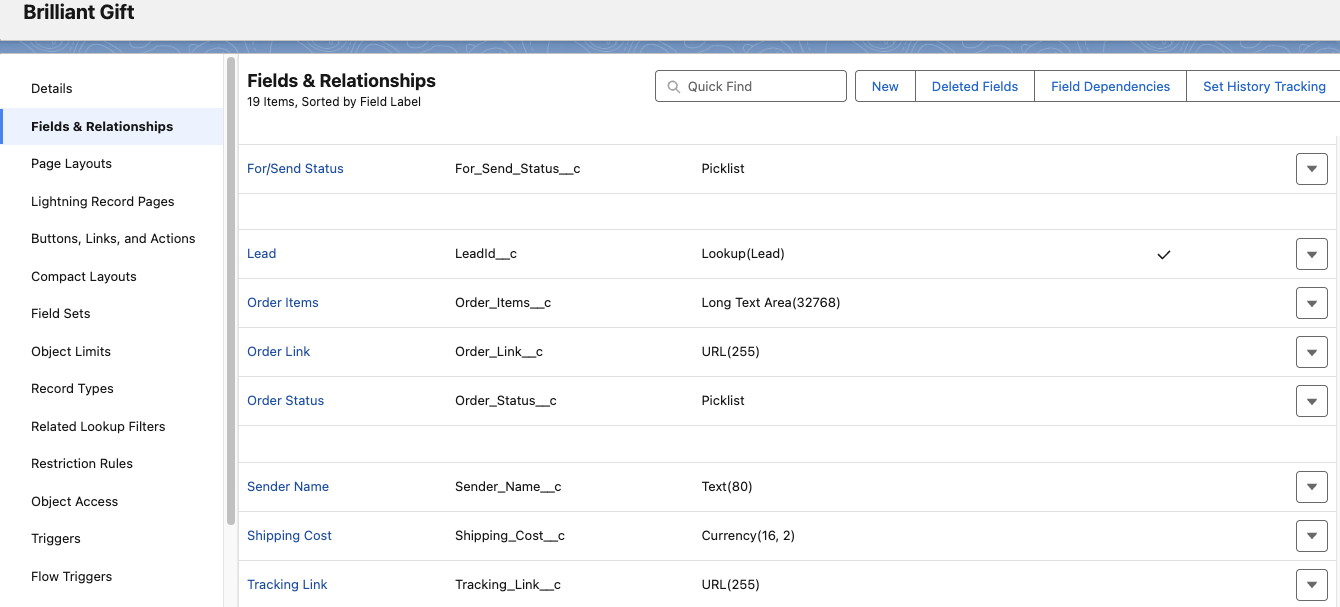The image size is (1340, 607).
Task: Open row action menu for Order Link
Action: pos(1311,352)
